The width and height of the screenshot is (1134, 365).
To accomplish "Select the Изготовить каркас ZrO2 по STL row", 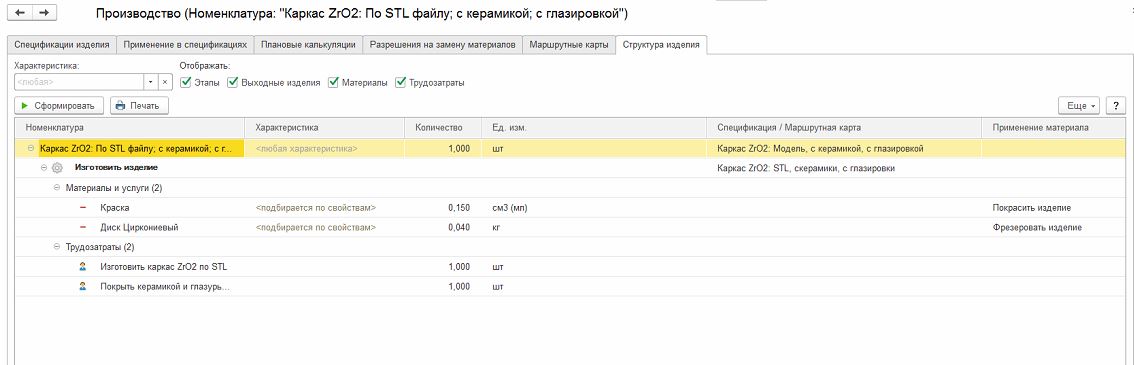I will tap(571, 267).
